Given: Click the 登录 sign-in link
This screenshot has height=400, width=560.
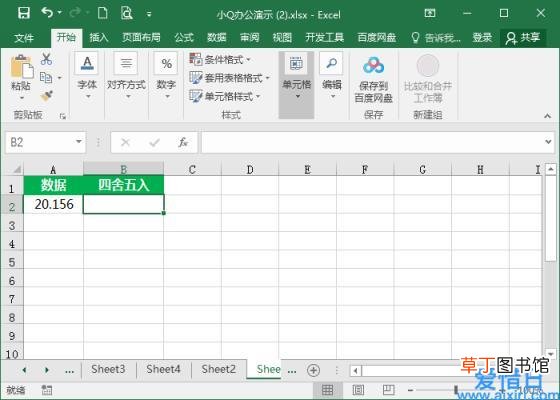Looking at the screenshot, I should click(482, 38).
